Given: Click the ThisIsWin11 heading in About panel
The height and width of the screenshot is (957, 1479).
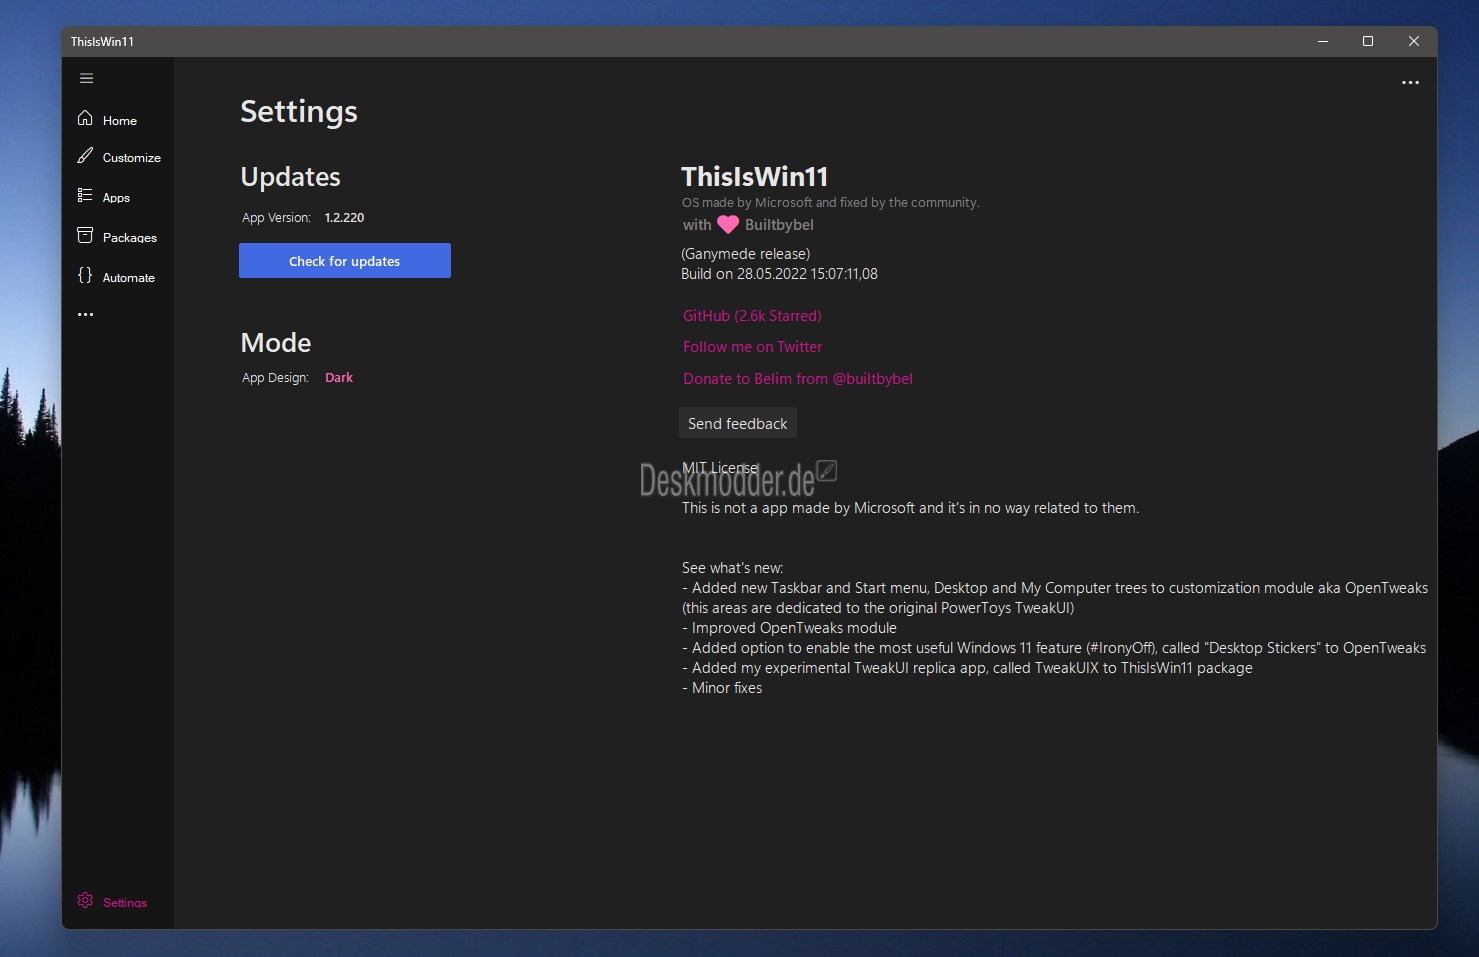Looking at the screenshot, I should [755, 177].
